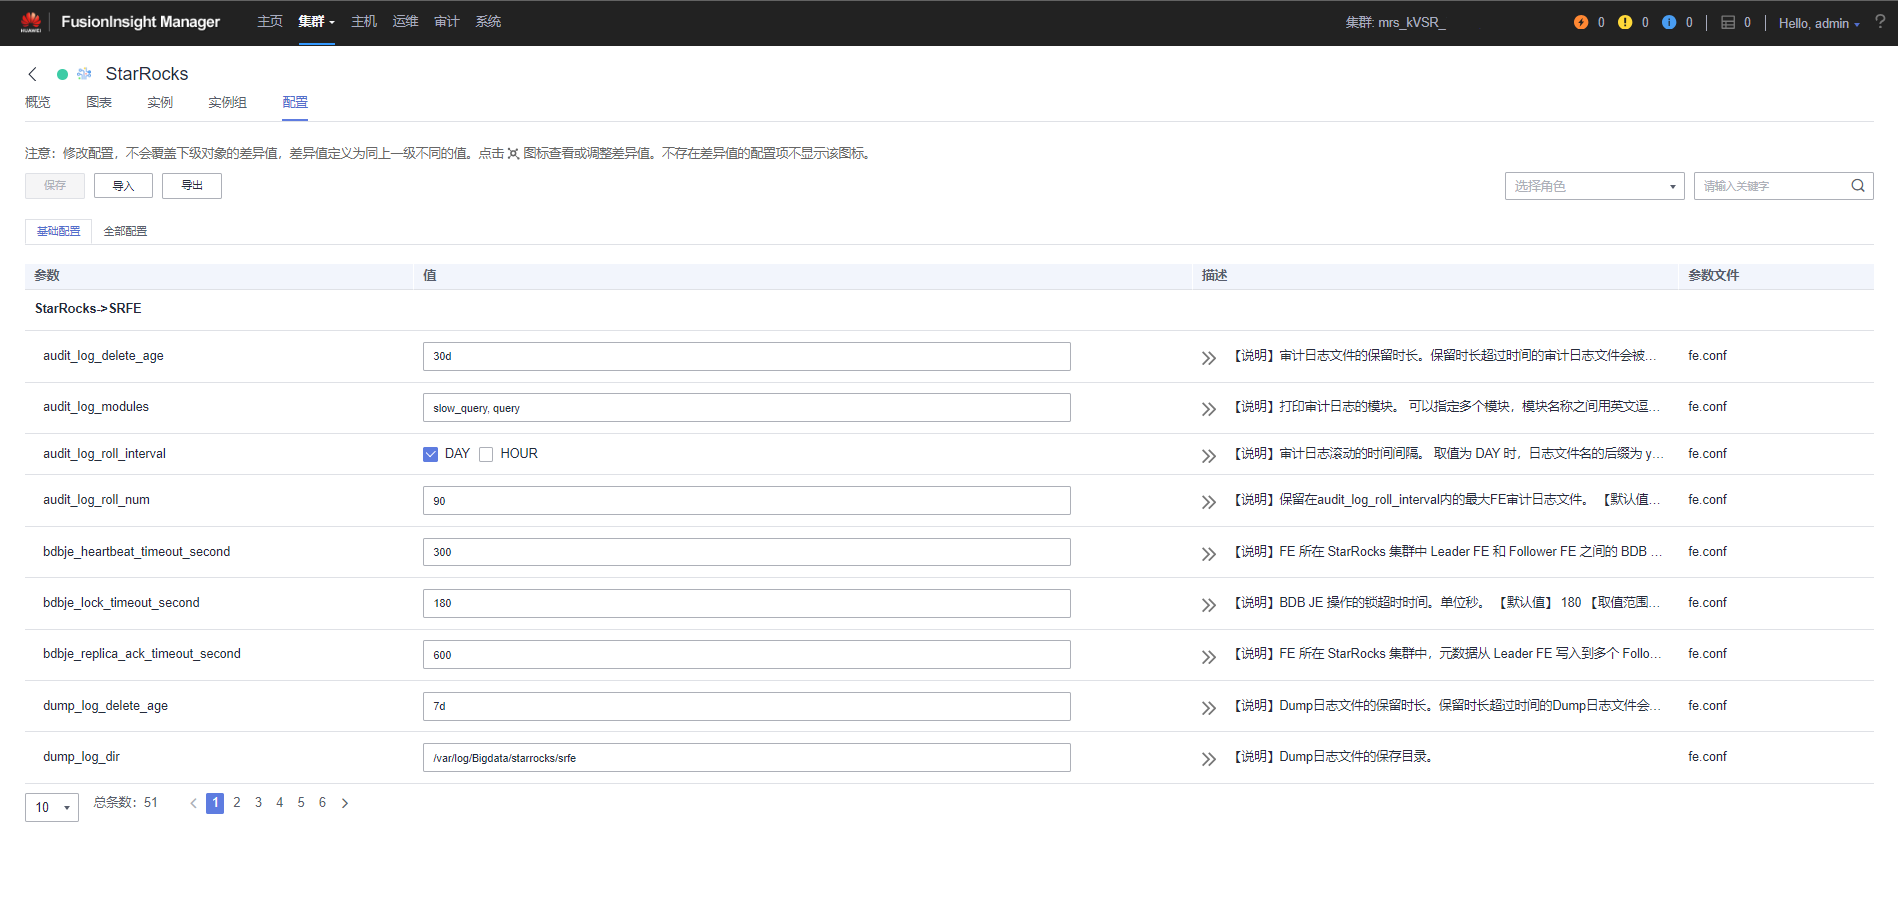
Task: Expand description for audit_log_roll_interval
Action: (x=1209, y=456)
